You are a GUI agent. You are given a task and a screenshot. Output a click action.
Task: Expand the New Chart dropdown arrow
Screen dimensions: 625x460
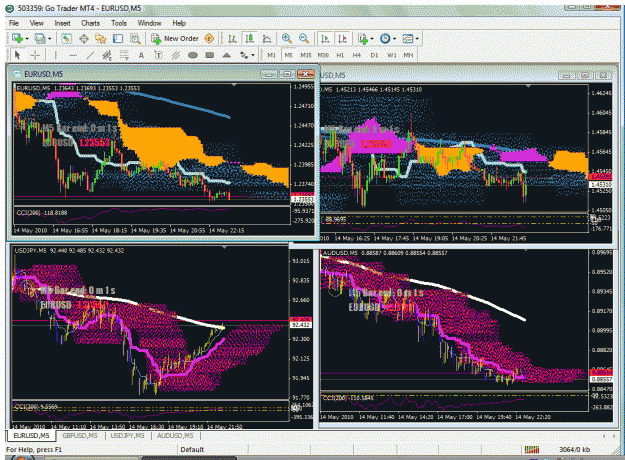[x=27, y=39]
